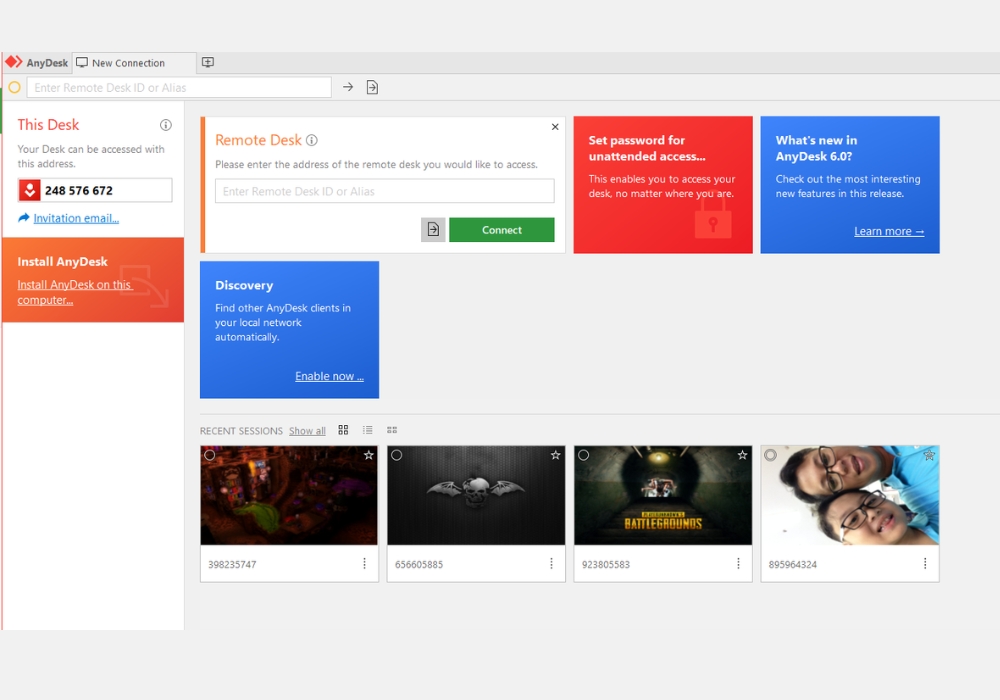Switch recent sessions to list view
The height and width of the screenshot is (700, 1000).
[367, 430]
